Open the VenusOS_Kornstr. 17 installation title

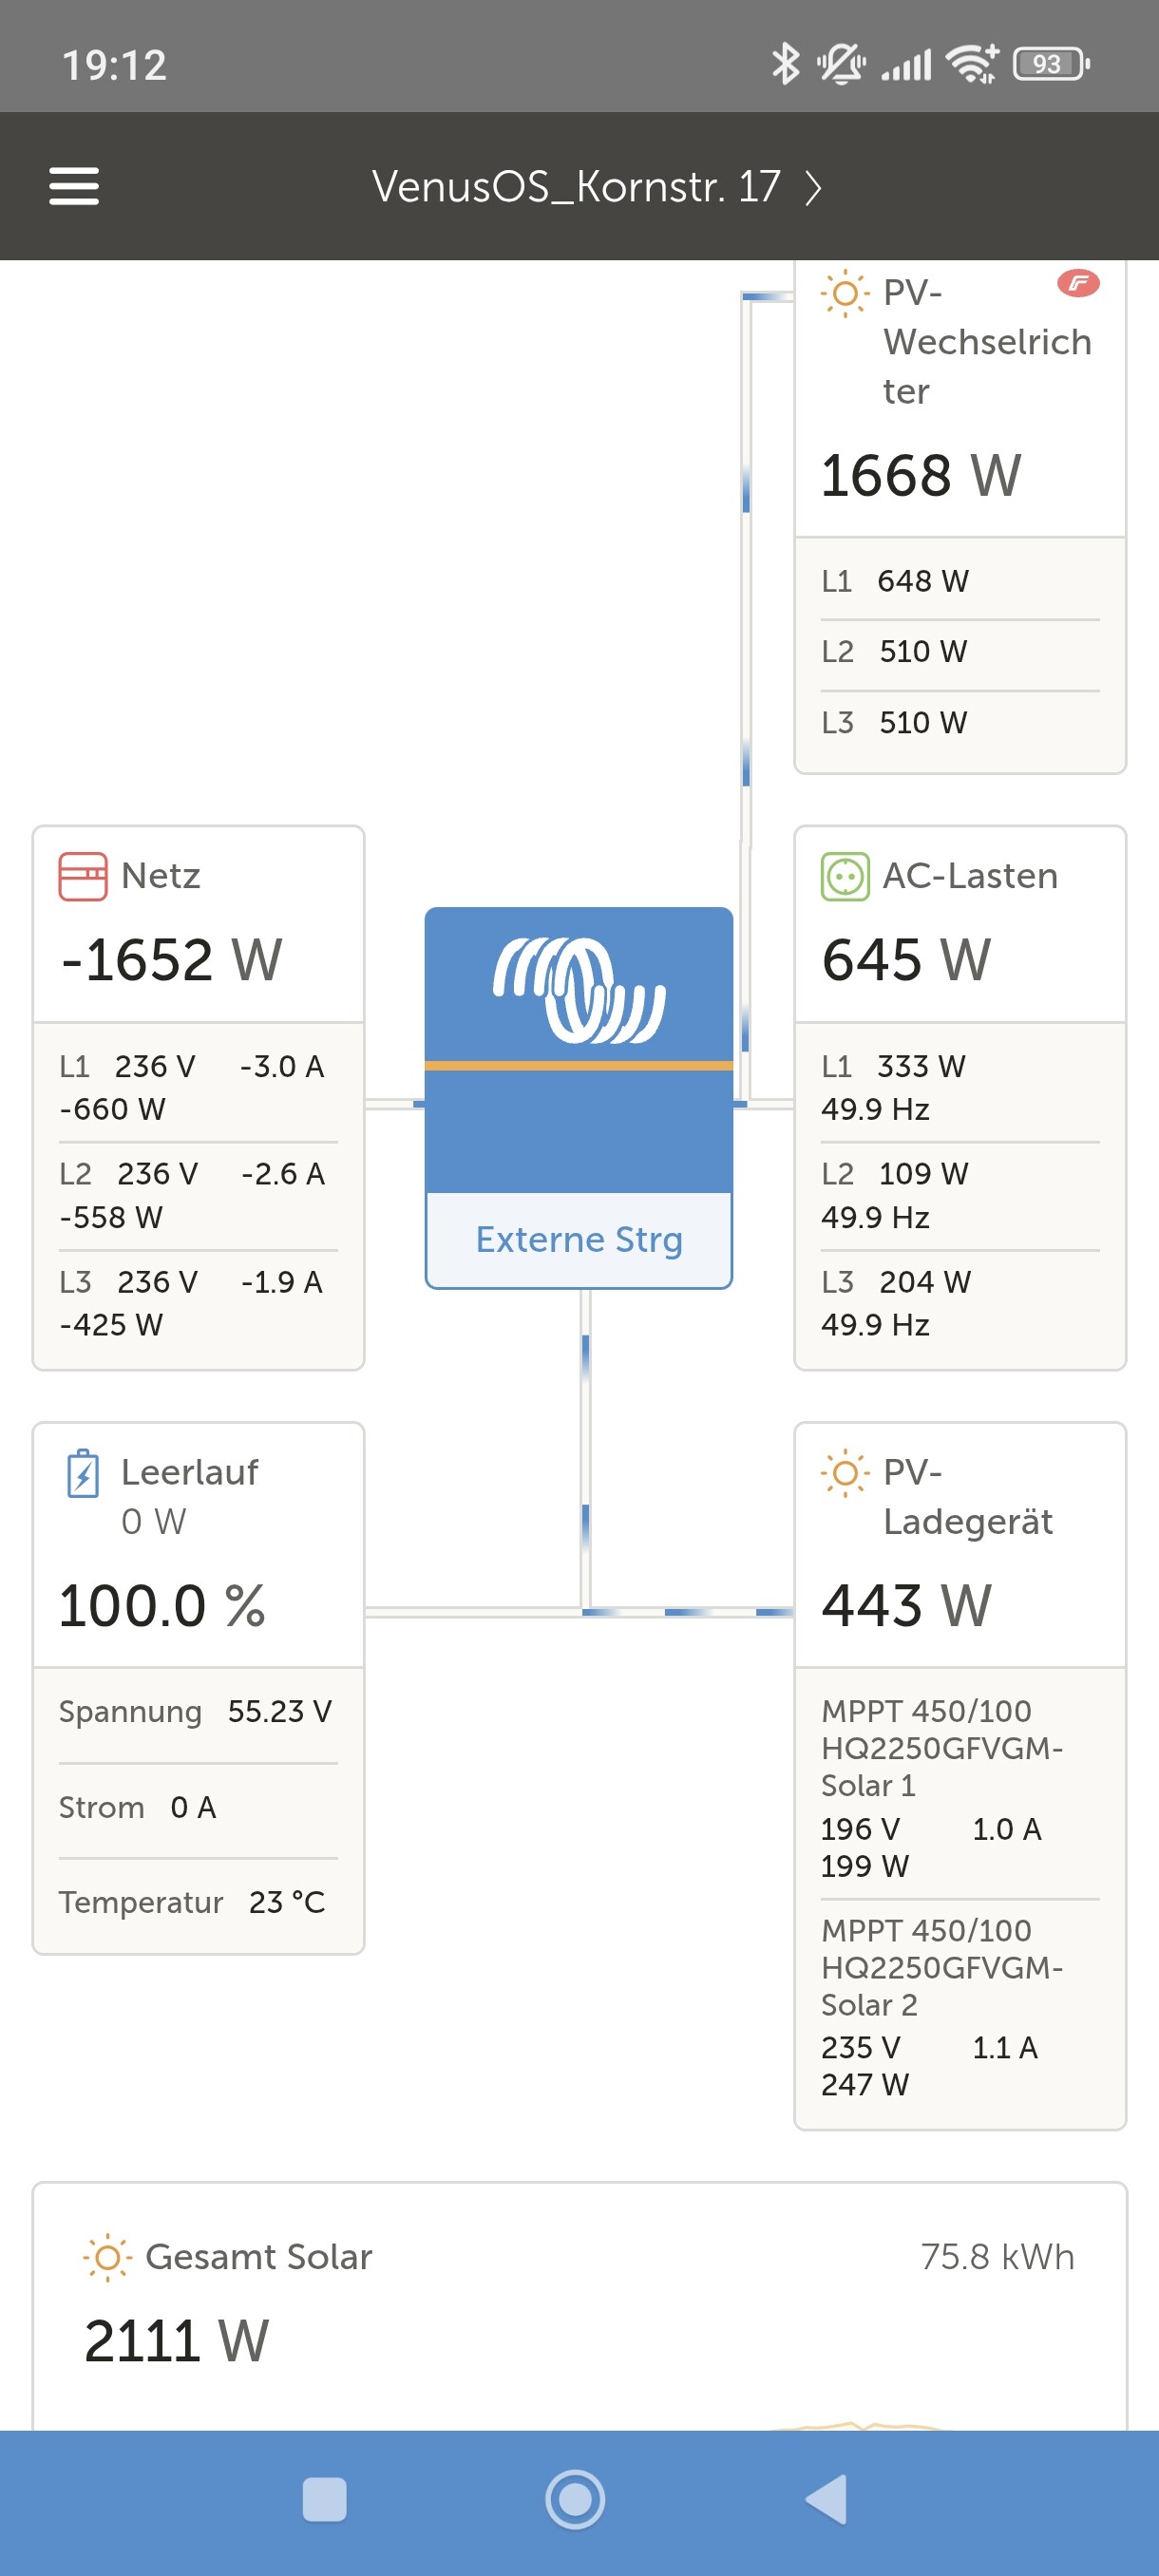pos(576,187)
